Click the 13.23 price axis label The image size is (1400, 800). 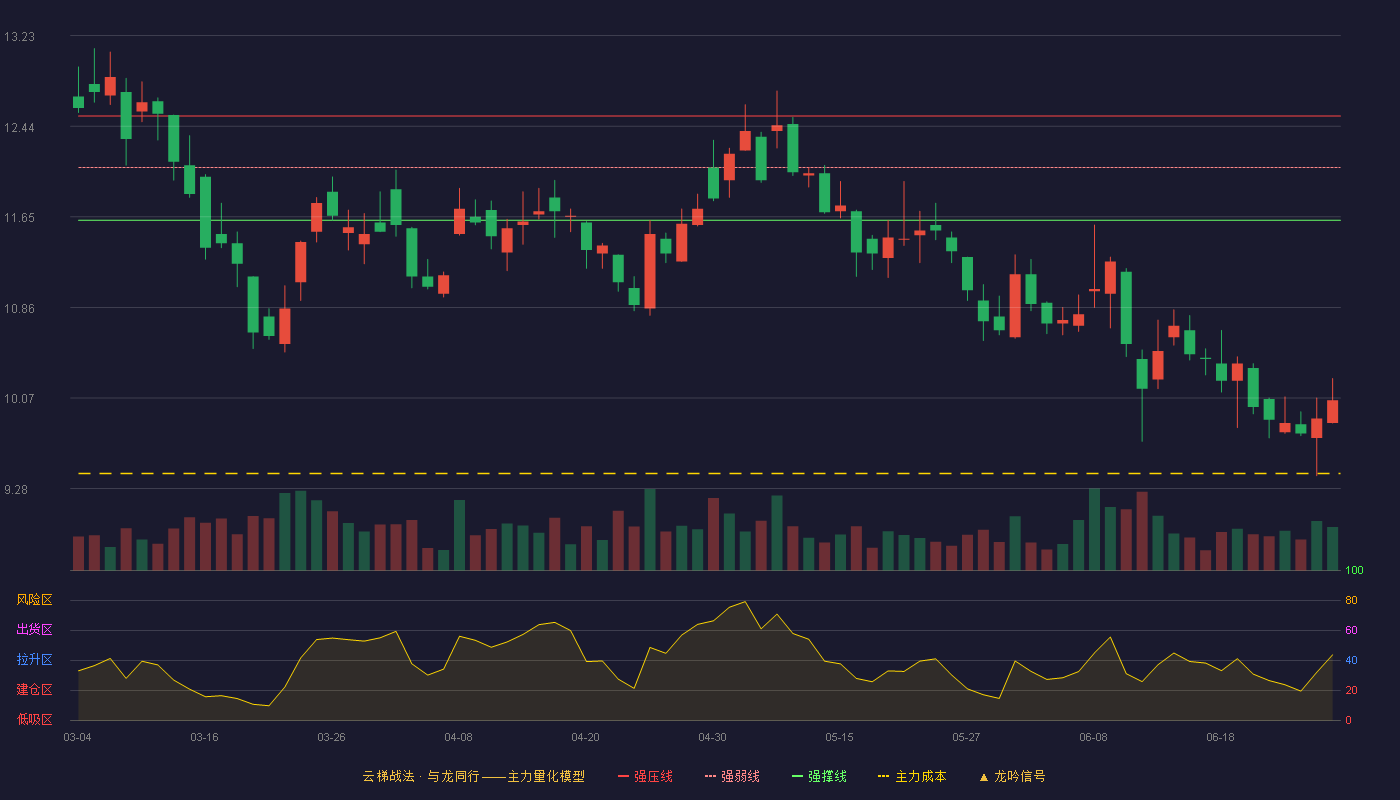(x=19, y=37)
